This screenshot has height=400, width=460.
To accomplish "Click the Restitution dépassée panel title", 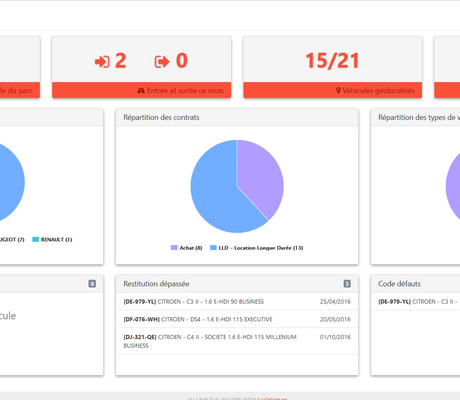I will tap(156, 284).
